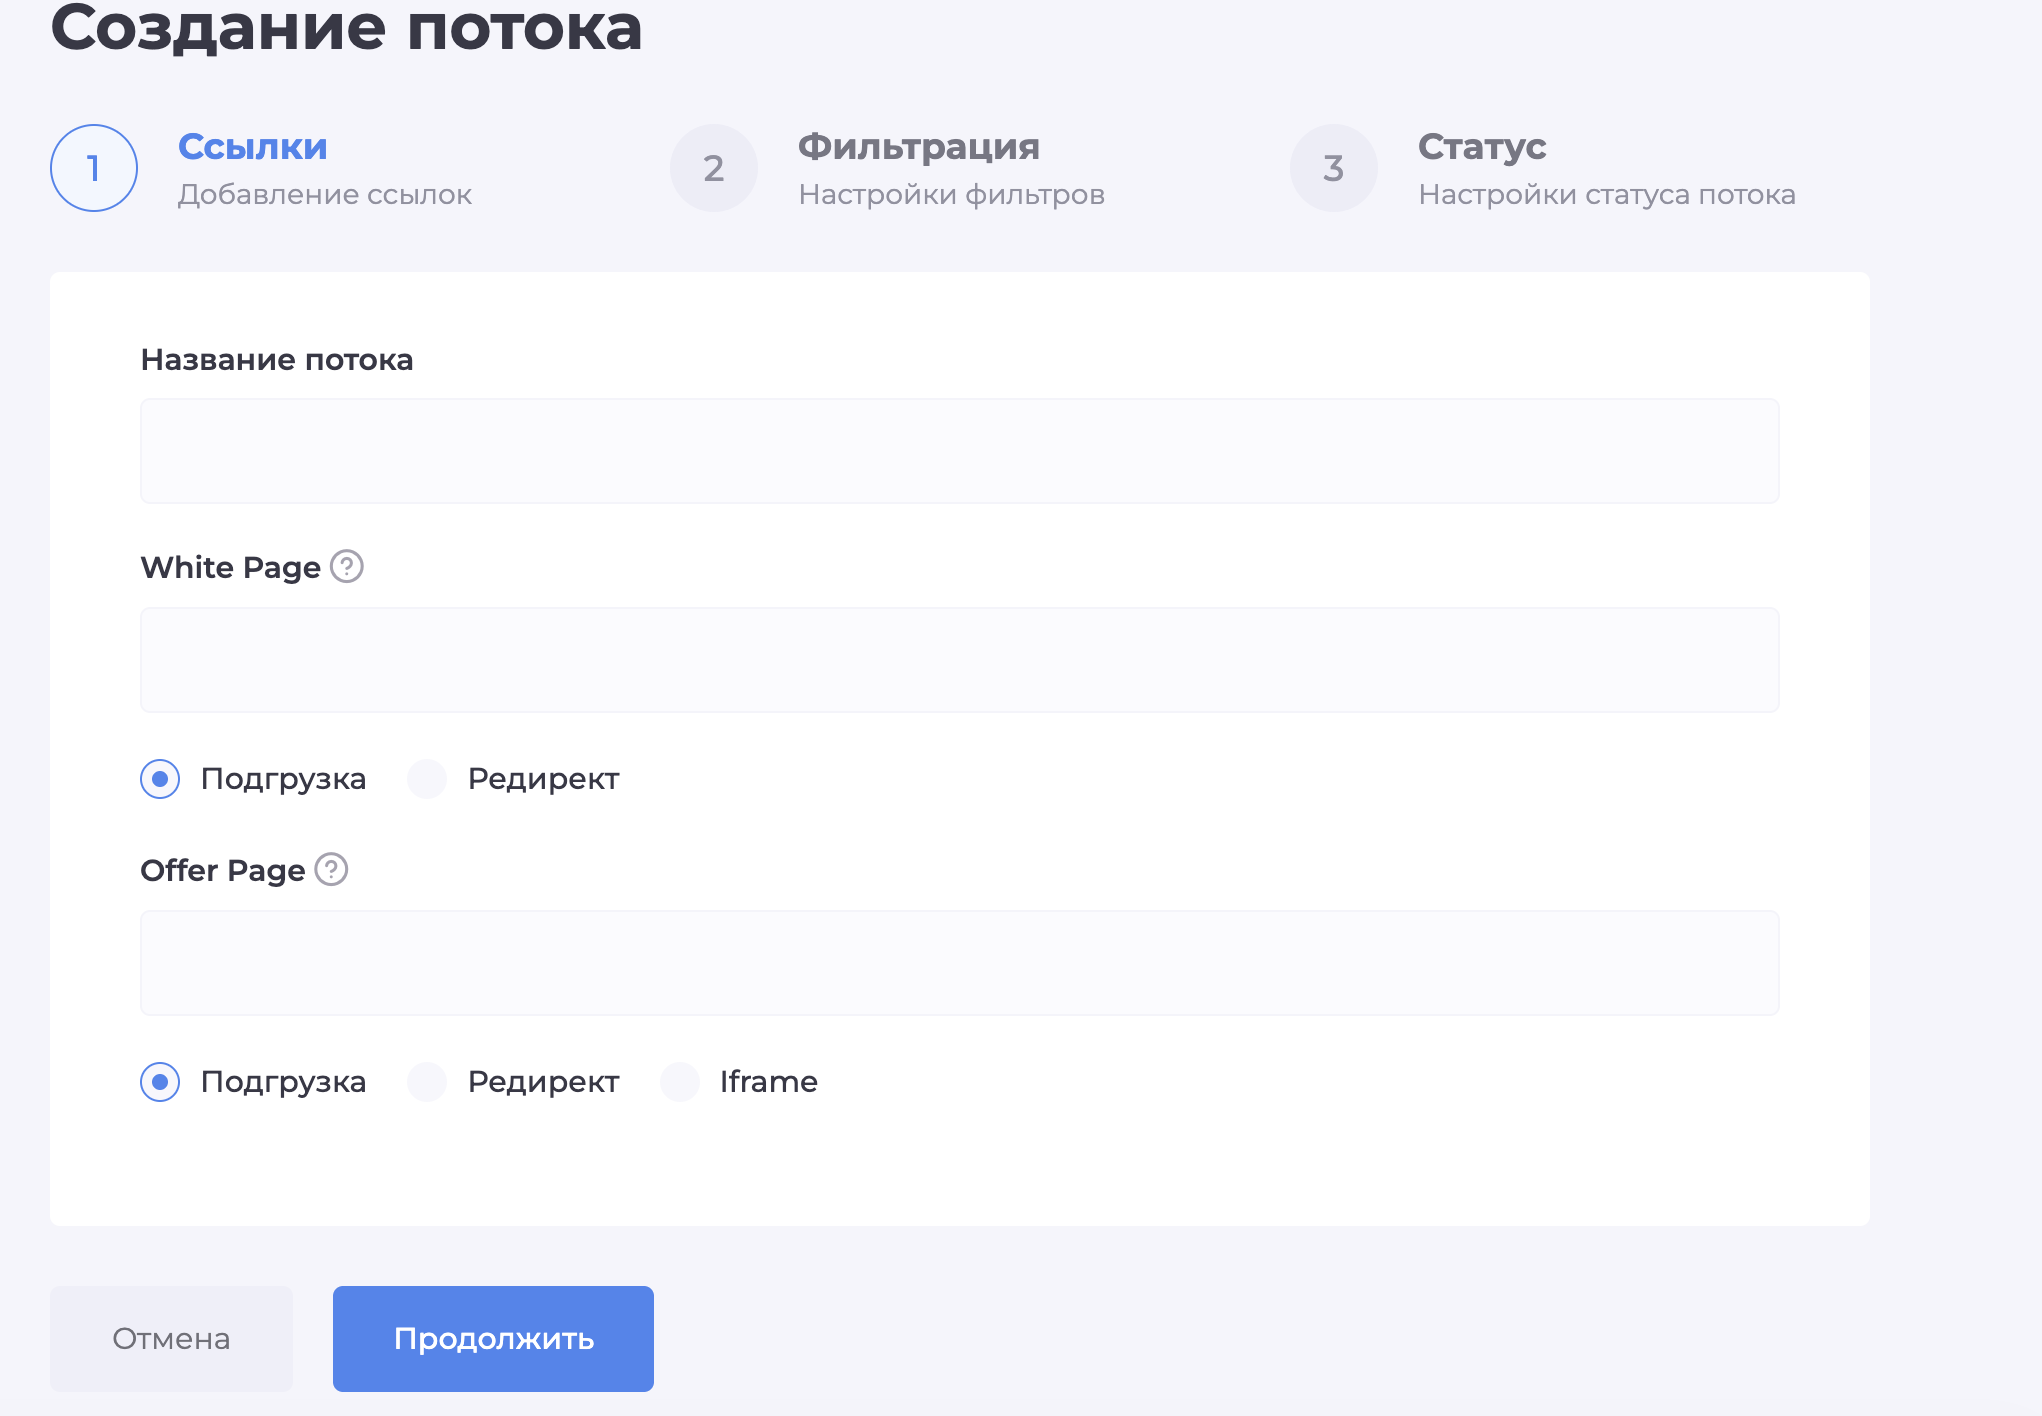Enable Подгрузка for White Page
2042x1416 pixels.
point(159,779)
